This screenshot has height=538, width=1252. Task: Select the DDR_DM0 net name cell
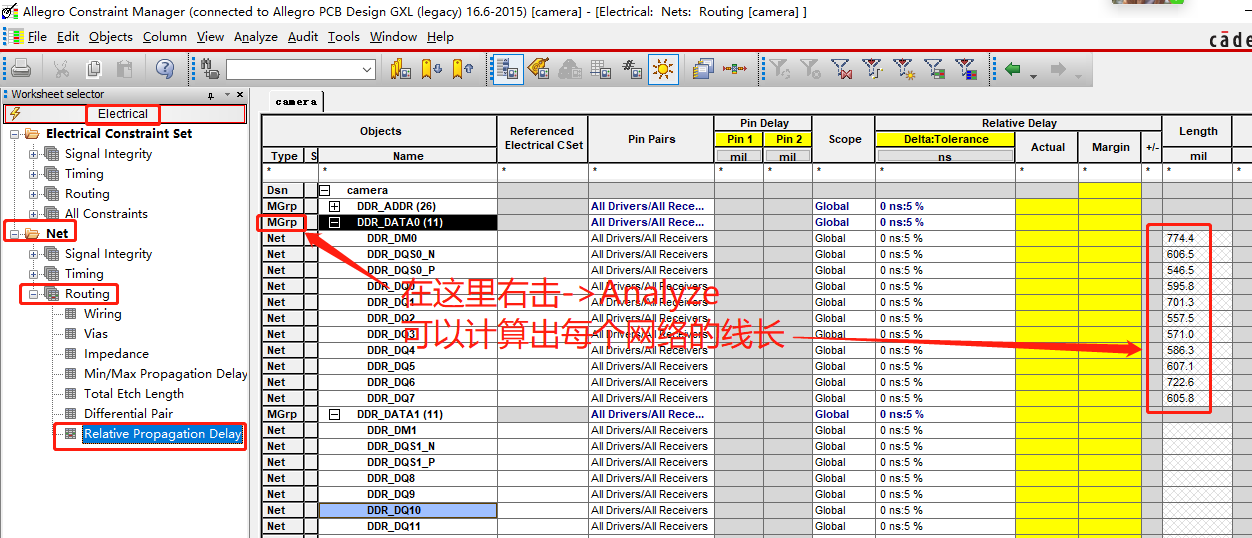pos(407,238)
